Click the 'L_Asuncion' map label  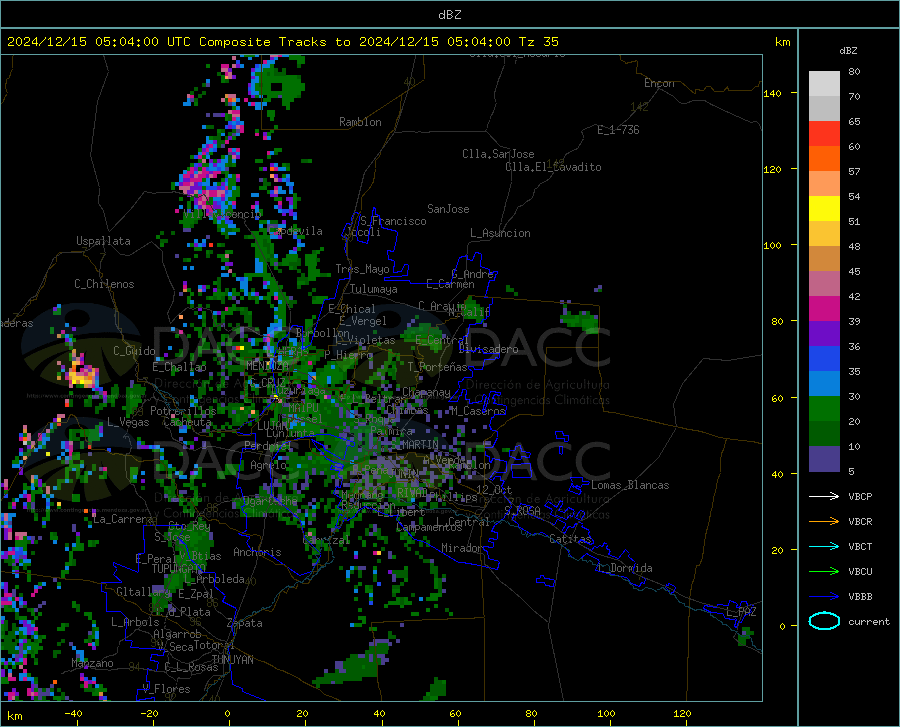[500, 233]
